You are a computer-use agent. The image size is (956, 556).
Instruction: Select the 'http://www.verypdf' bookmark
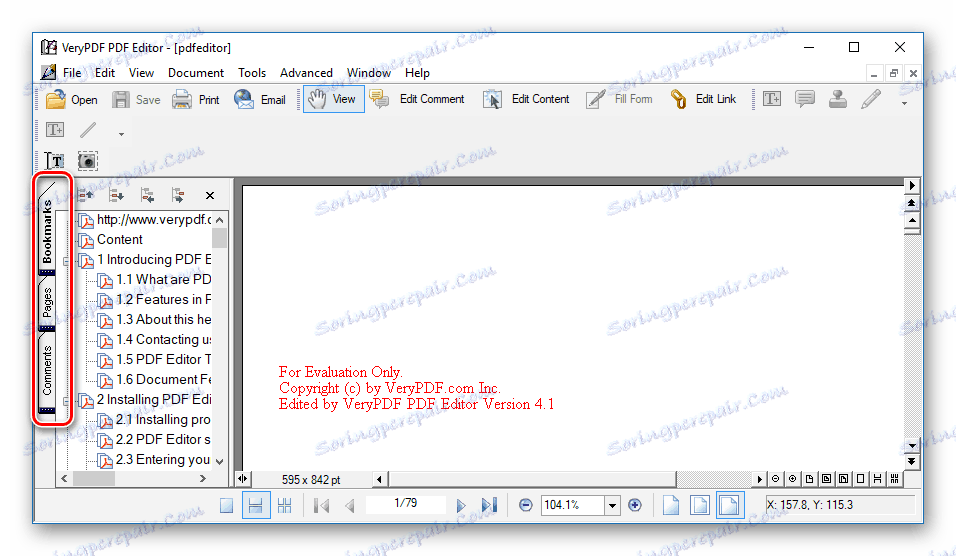click(154, 219)
